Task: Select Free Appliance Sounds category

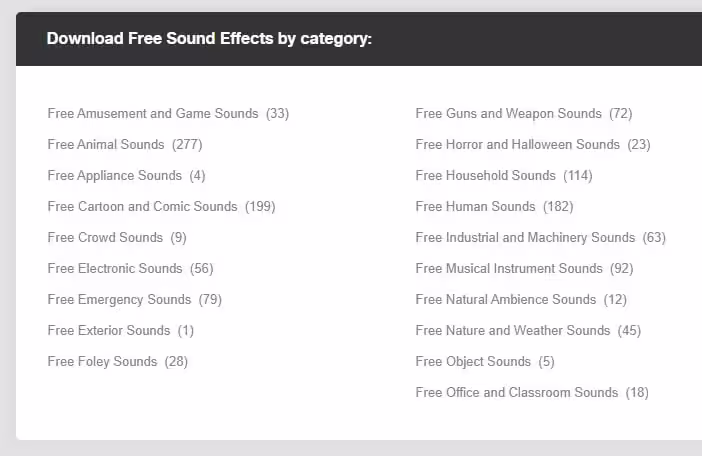Action: (x=115, y=176)
